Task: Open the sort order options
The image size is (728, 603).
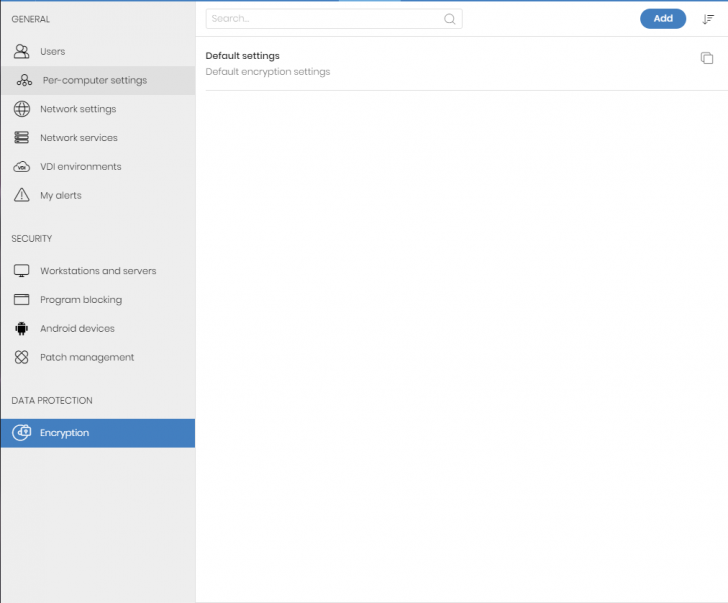Action: [708, 19]
